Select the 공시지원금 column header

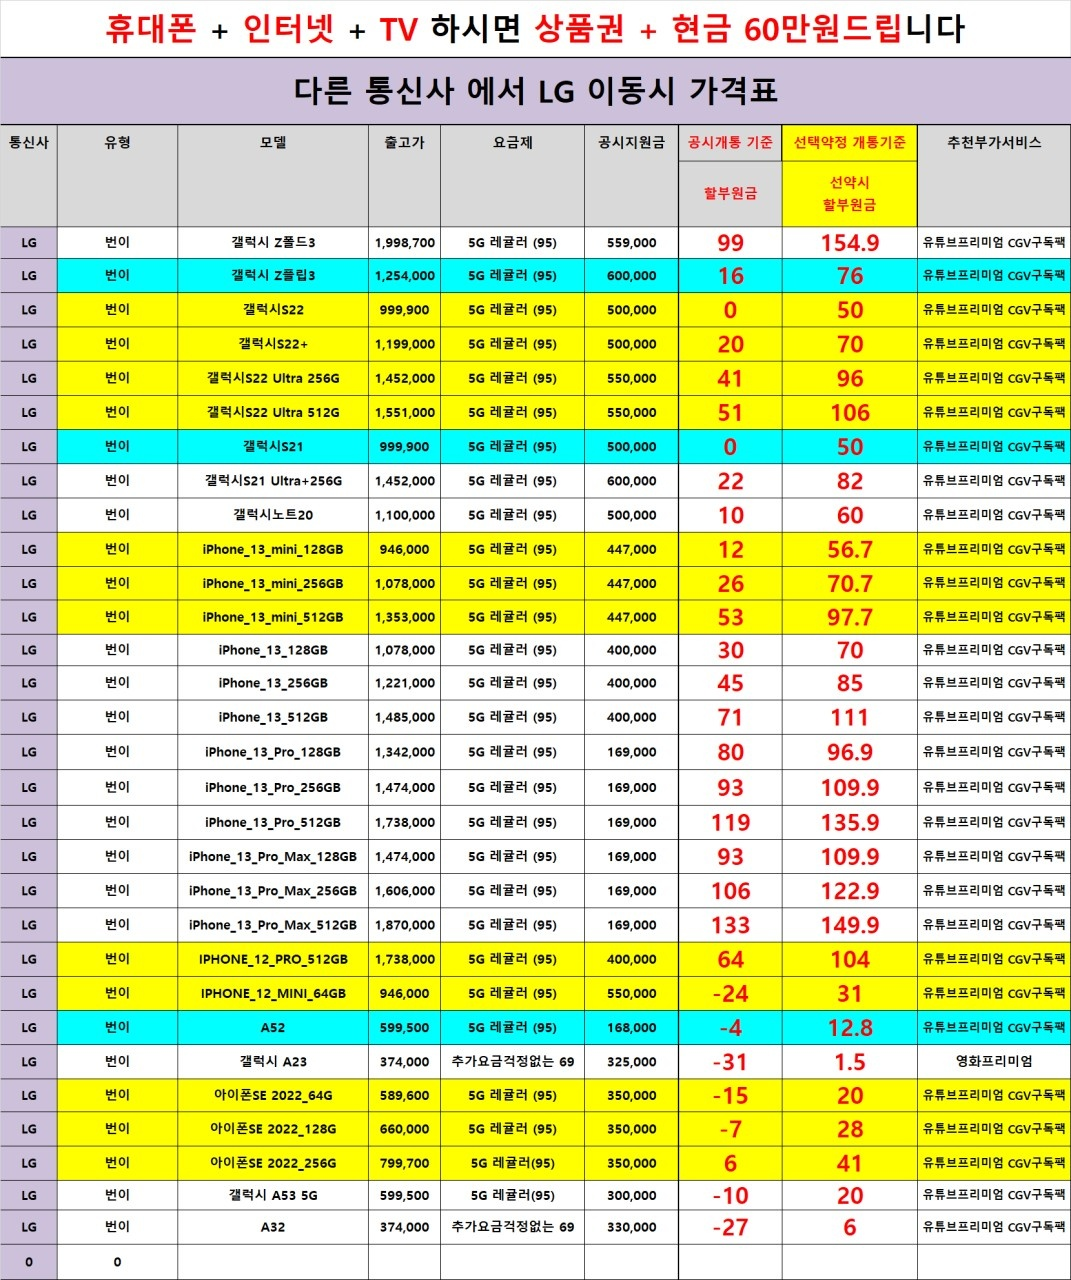pyautogui.click(x=631, y=143)
